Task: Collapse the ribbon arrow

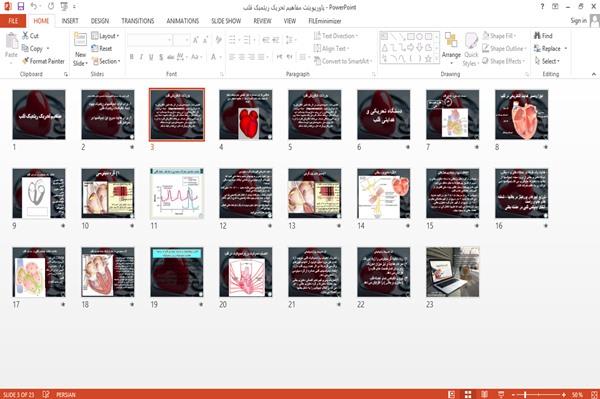Action: [593, 74]
